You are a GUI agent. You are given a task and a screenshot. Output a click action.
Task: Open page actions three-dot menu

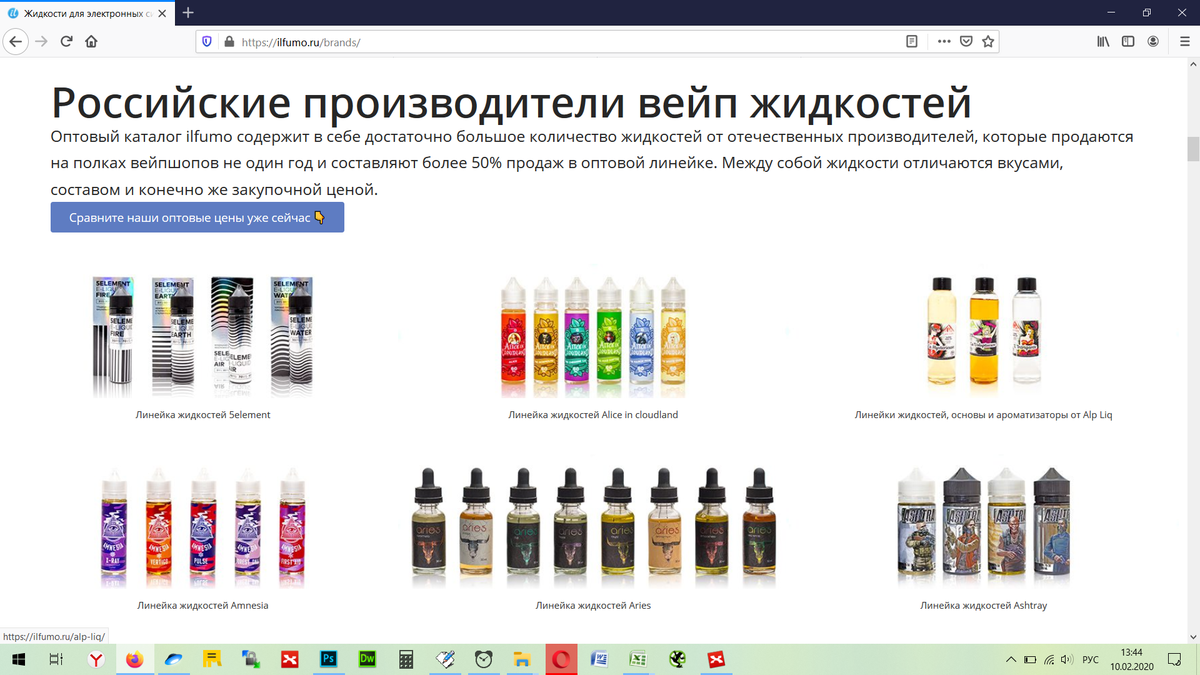tap(945, 42)
